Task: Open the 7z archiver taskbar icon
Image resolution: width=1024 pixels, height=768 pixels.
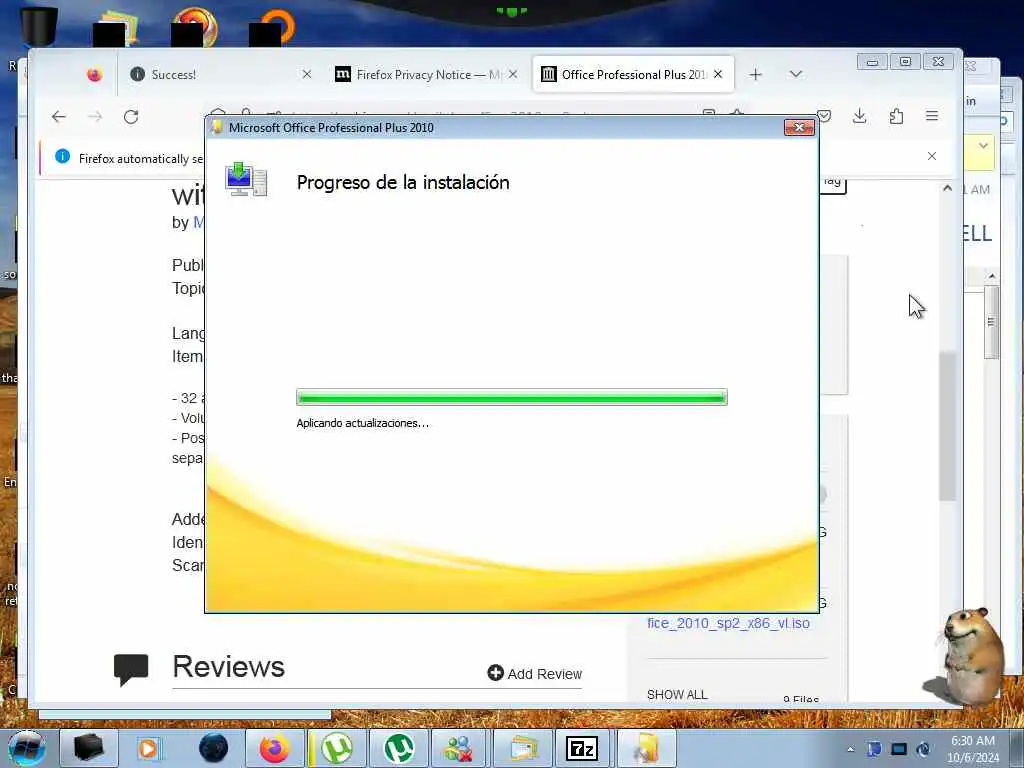Action: [582, 748]
